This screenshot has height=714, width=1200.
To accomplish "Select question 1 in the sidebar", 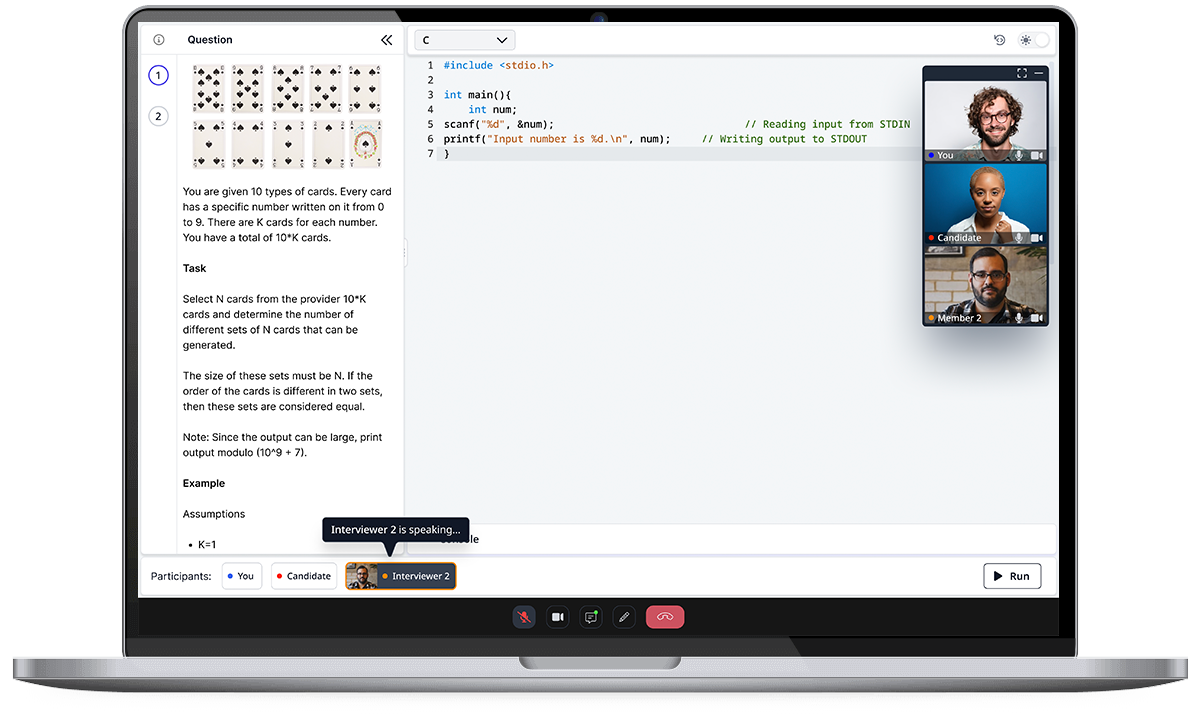I will [158, 75].
